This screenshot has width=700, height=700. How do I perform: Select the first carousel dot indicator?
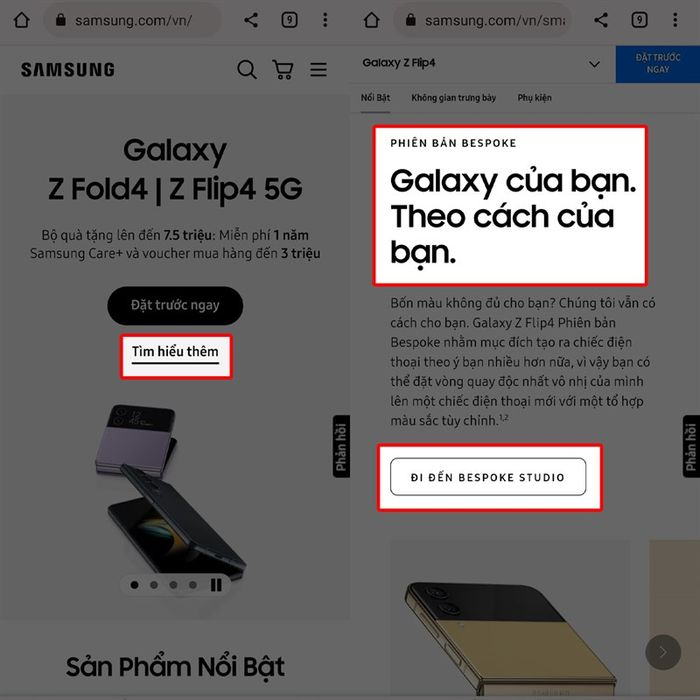tap(134, 585)
